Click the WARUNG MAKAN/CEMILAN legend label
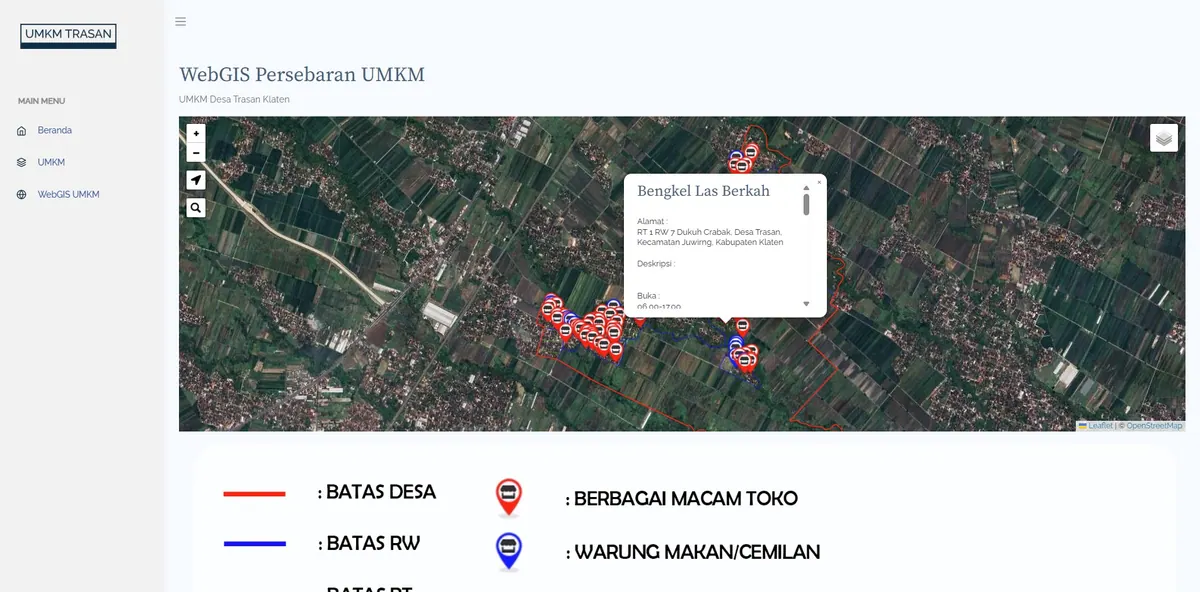 point(693,552)
